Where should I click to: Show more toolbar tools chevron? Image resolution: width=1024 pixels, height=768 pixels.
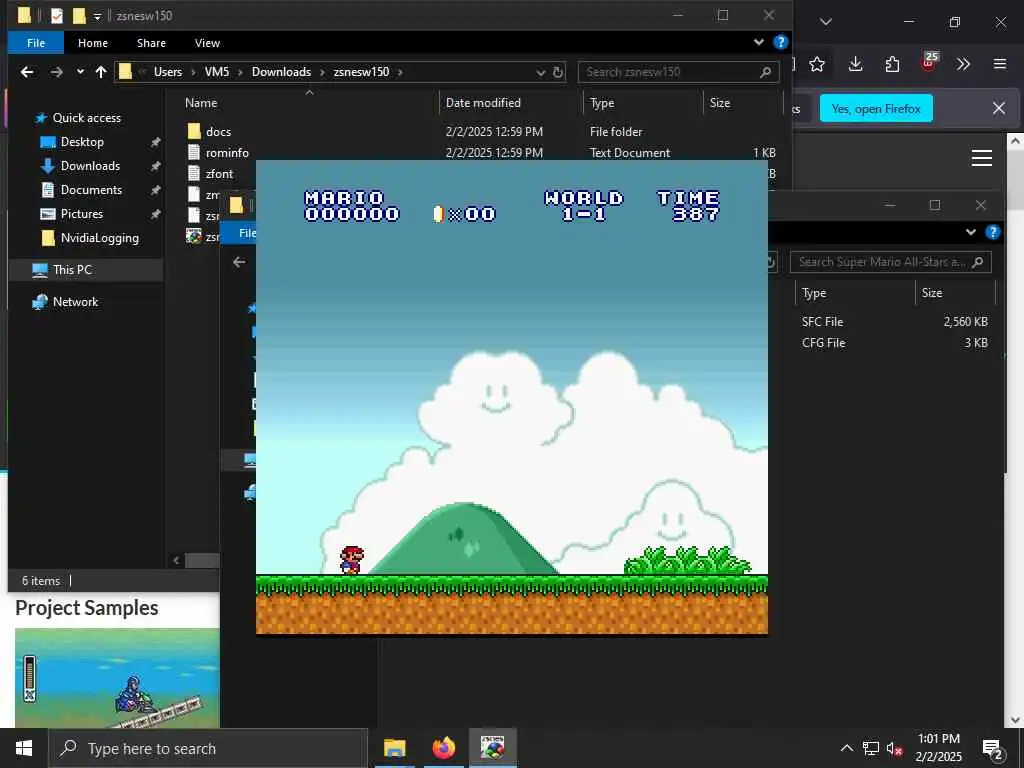(963, 64)
